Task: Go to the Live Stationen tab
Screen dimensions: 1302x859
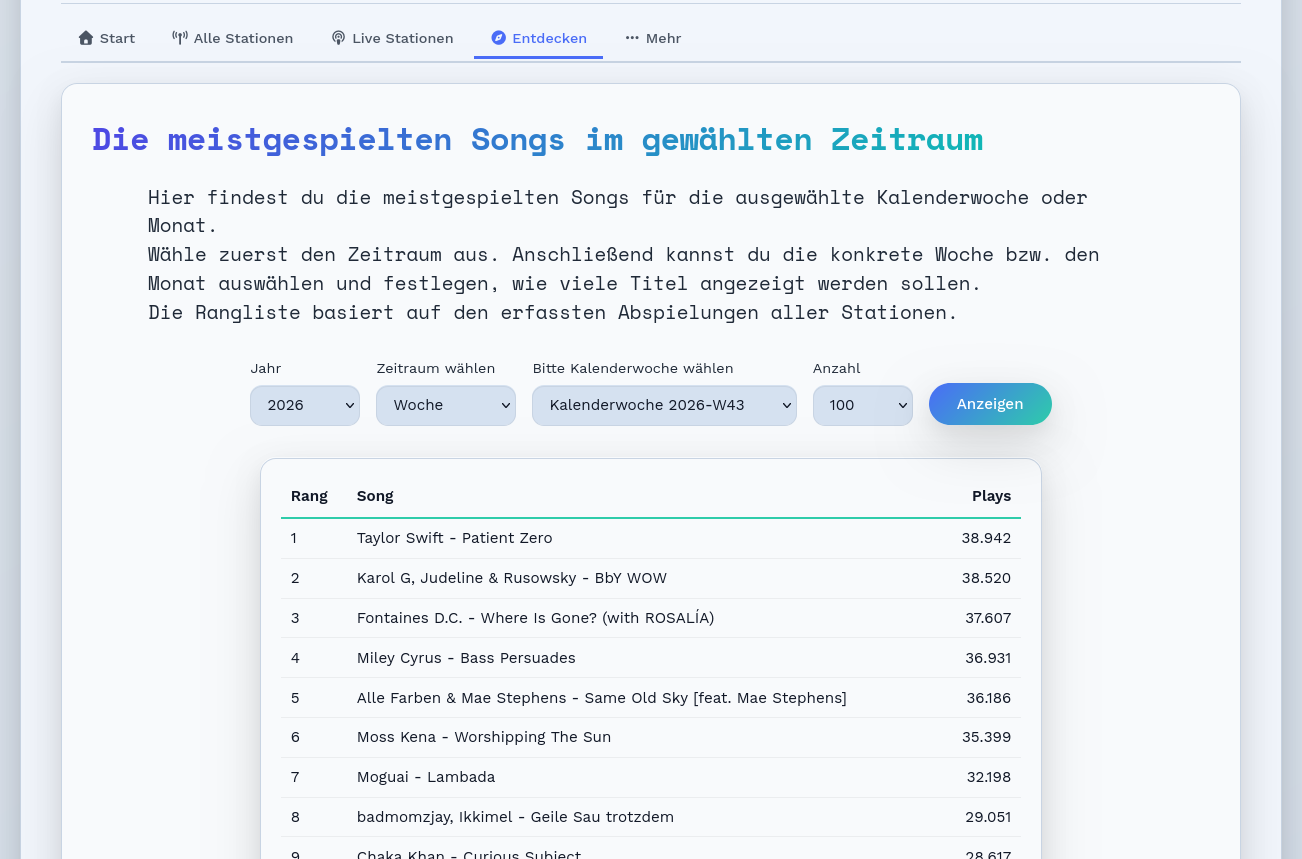Action: click(392, 38)
